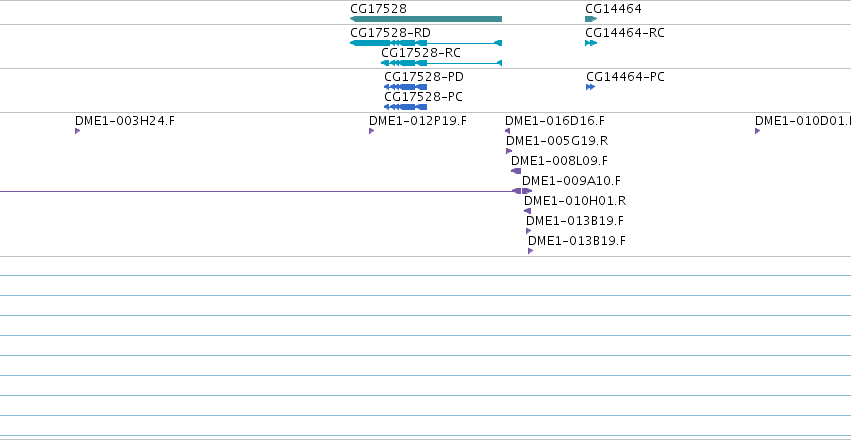Click the DME1-008L09.F feature label
This screenshot has height=440, width=851.
coord(560,161)
